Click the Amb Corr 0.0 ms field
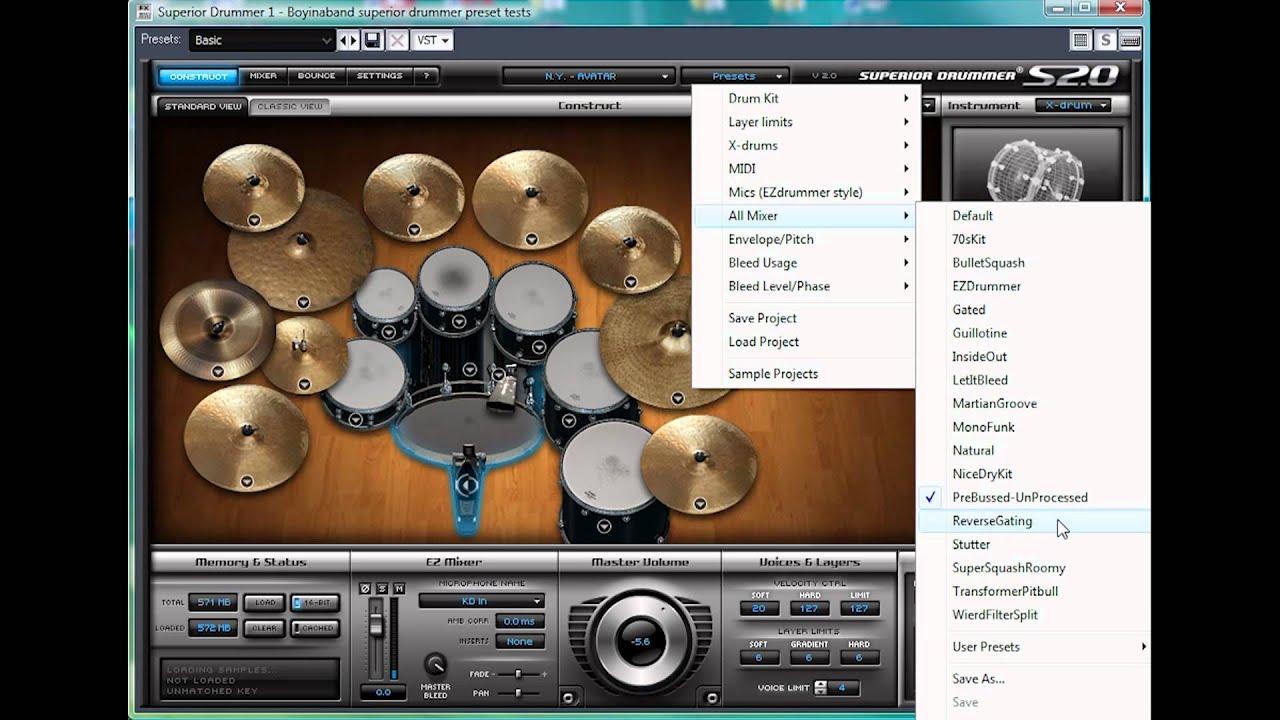 click(520, 621)
